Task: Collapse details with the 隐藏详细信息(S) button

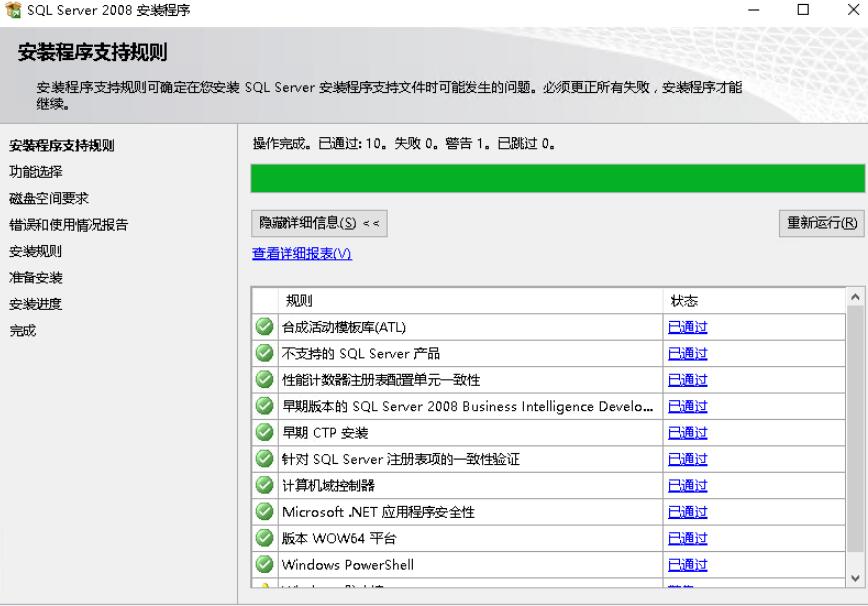Action: pos(319,224)
